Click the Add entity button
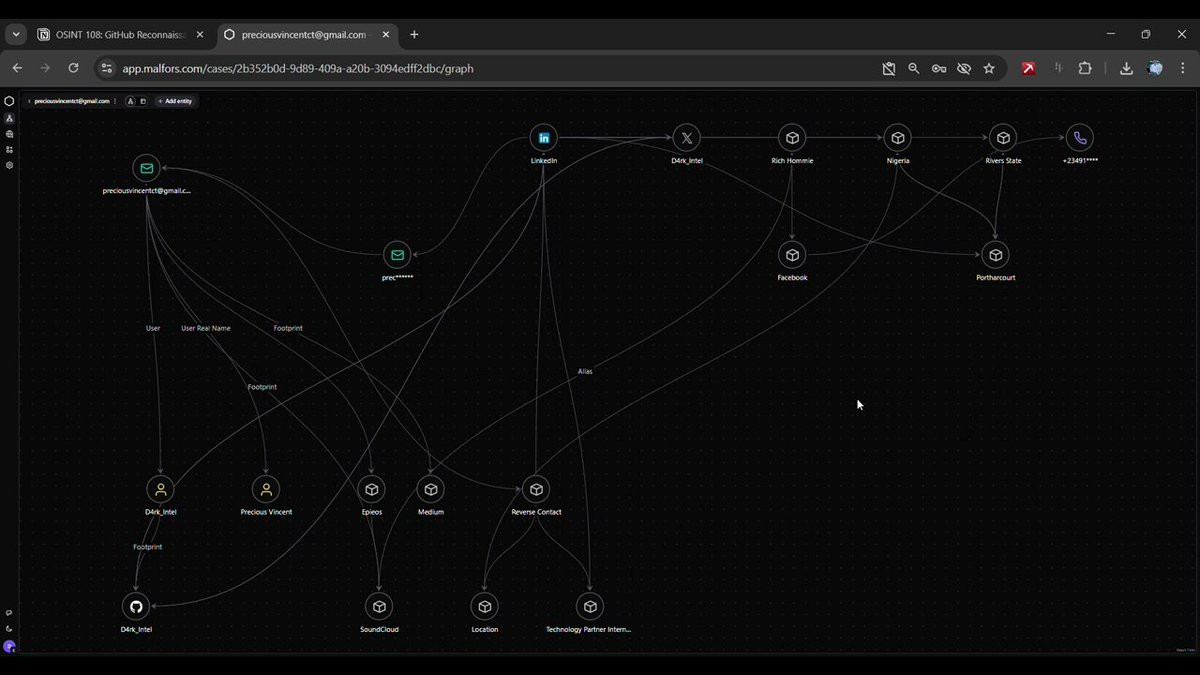The height and width of the screenshot is (675, 1200). 175,101
